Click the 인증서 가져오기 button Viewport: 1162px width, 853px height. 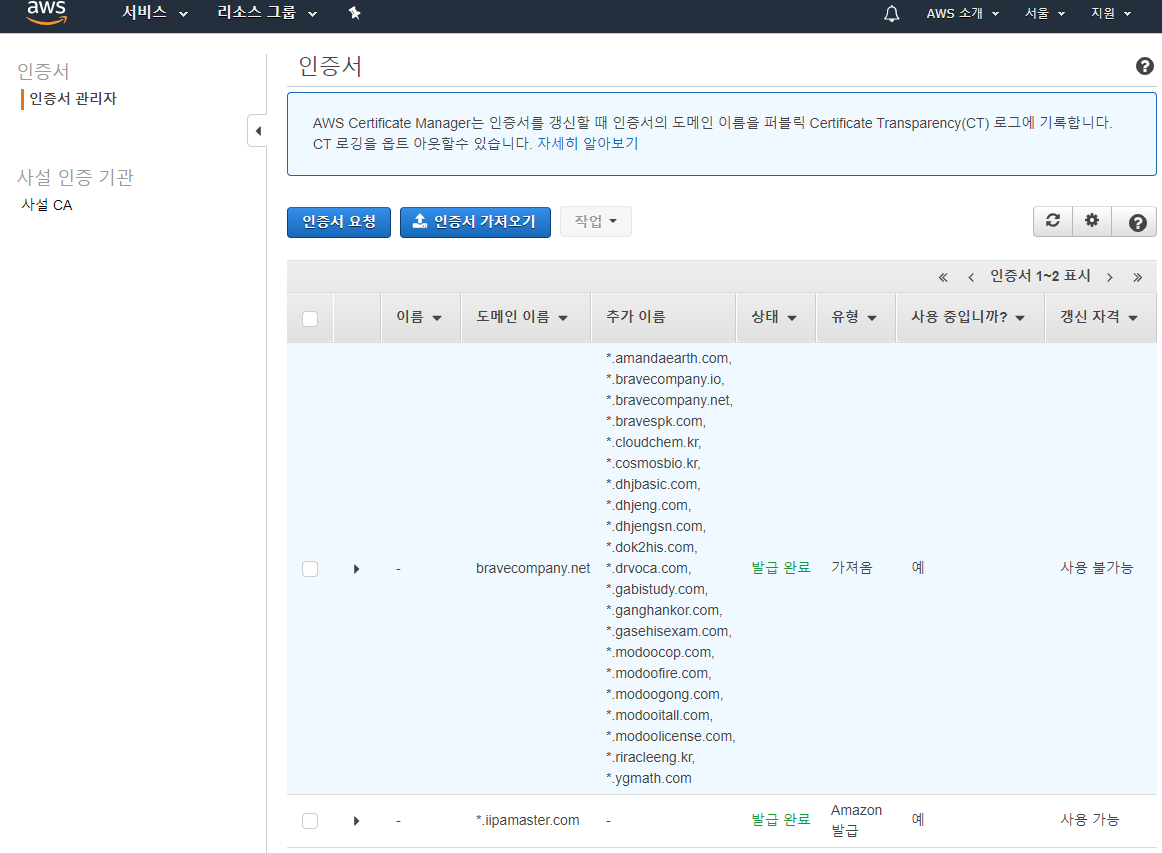(x=475, y=222)
